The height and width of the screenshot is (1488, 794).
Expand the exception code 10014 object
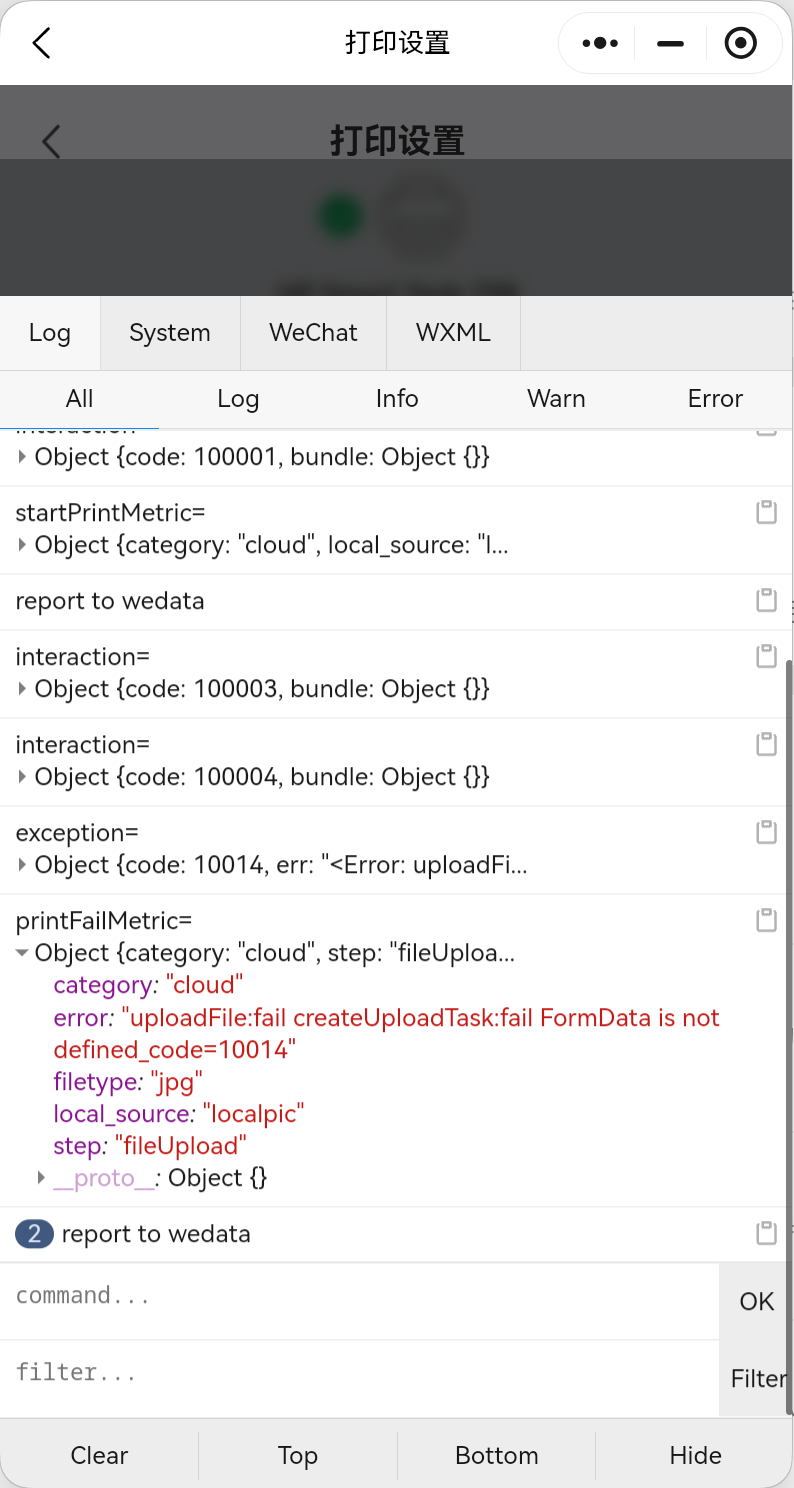[x=23, y=865]
